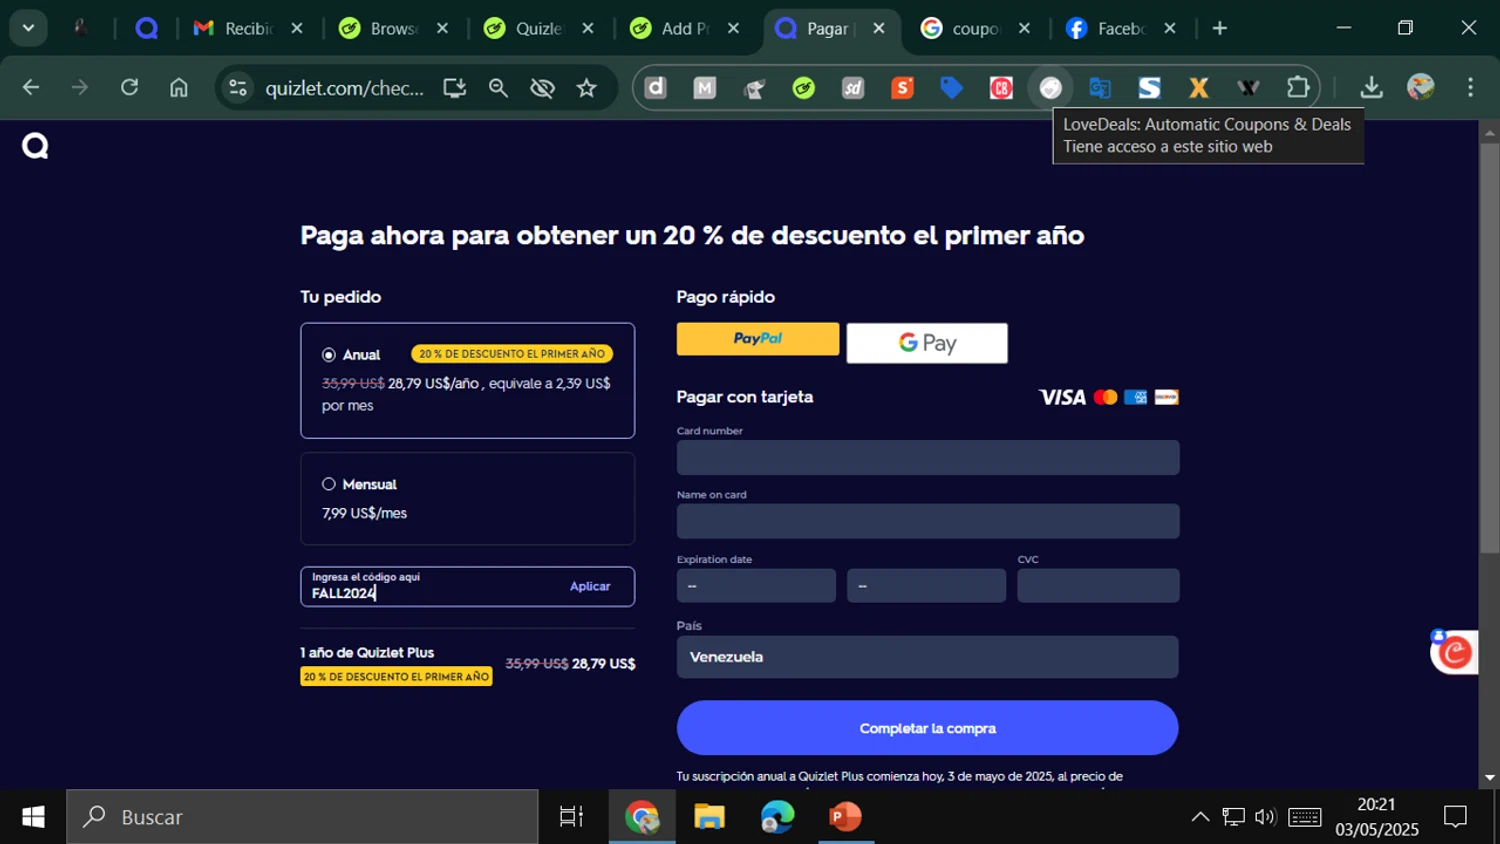Click the gray 'd' extension icon
1500x844 pixels.
click(656, 88)
